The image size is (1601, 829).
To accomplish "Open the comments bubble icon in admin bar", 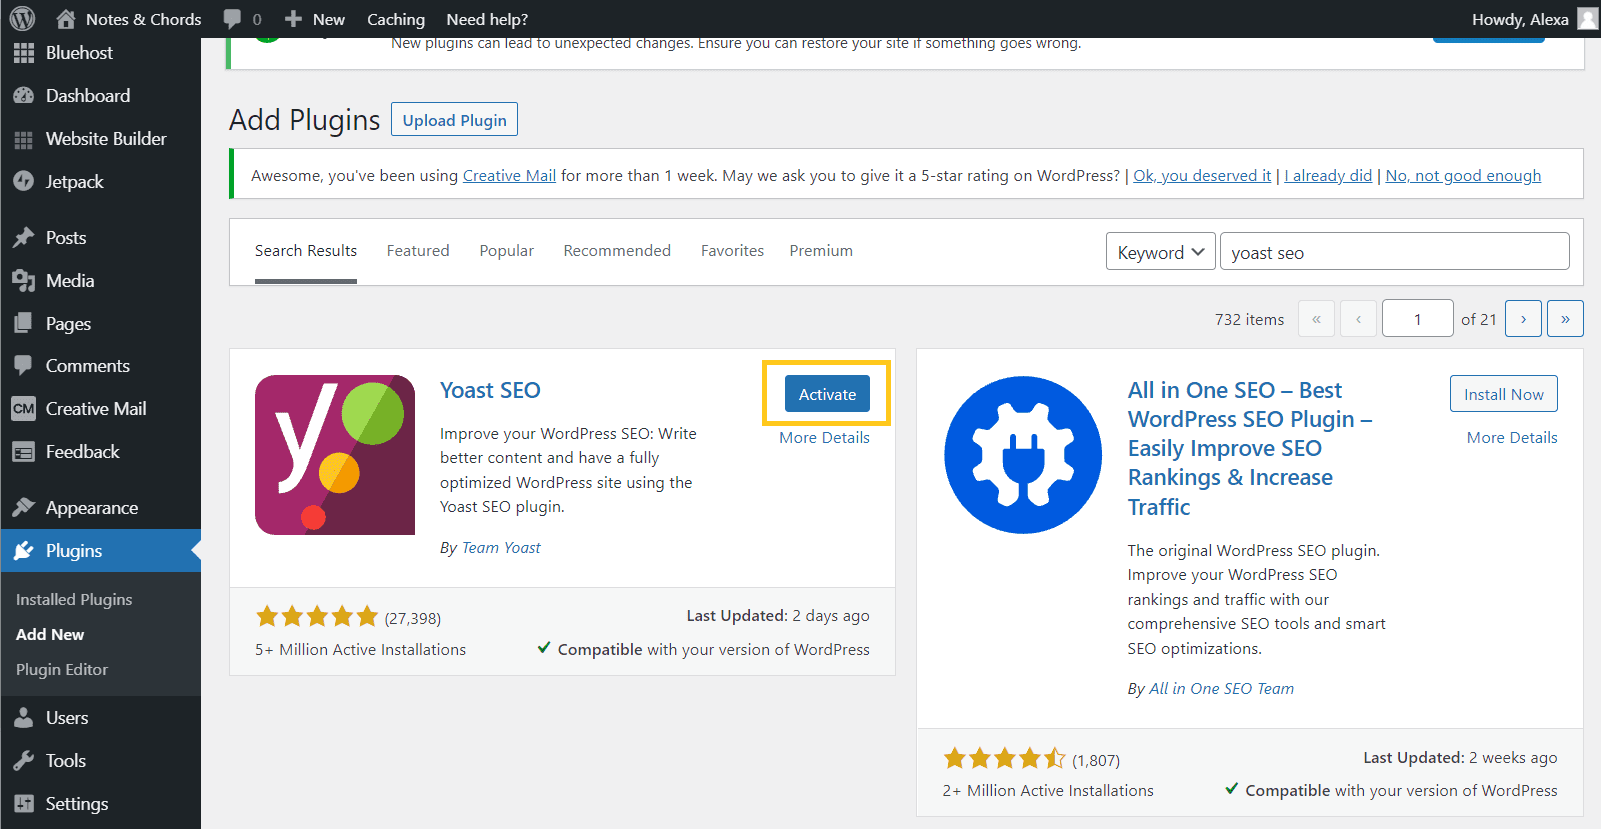I will pos(232,19).
